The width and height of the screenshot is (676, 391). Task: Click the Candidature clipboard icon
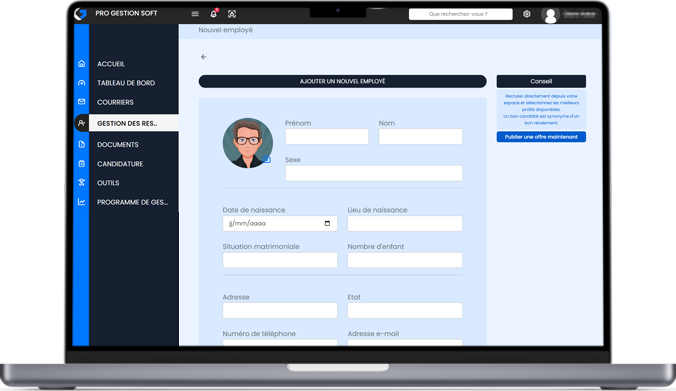click(x=81, y=163)
